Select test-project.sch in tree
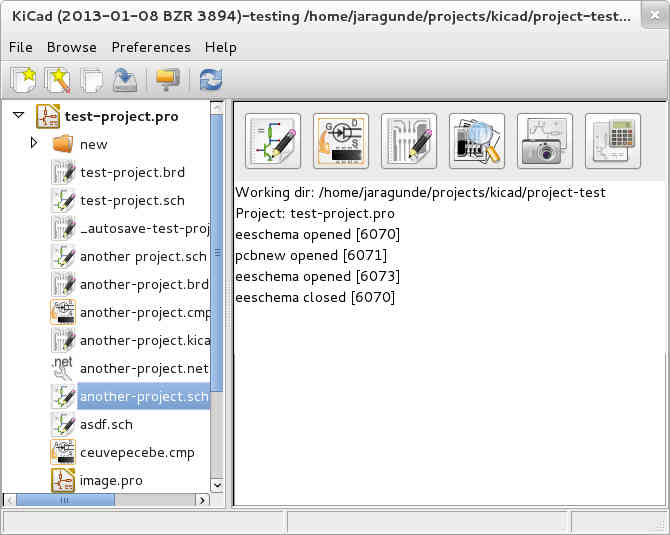Image resolution: width=670 pixels, height=535 pixels. [x=132, y=200]
